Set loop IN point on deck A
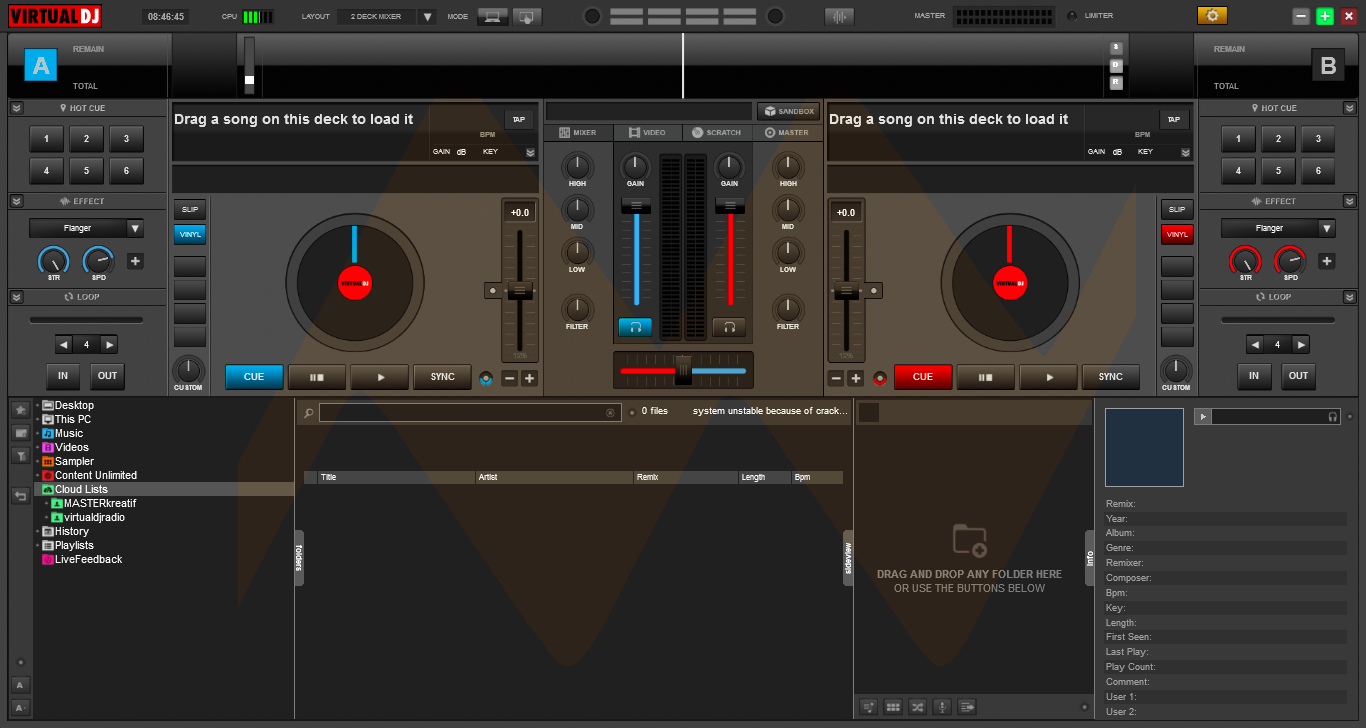The width and height of the screenshot is (1366, 728). point(63,376)
